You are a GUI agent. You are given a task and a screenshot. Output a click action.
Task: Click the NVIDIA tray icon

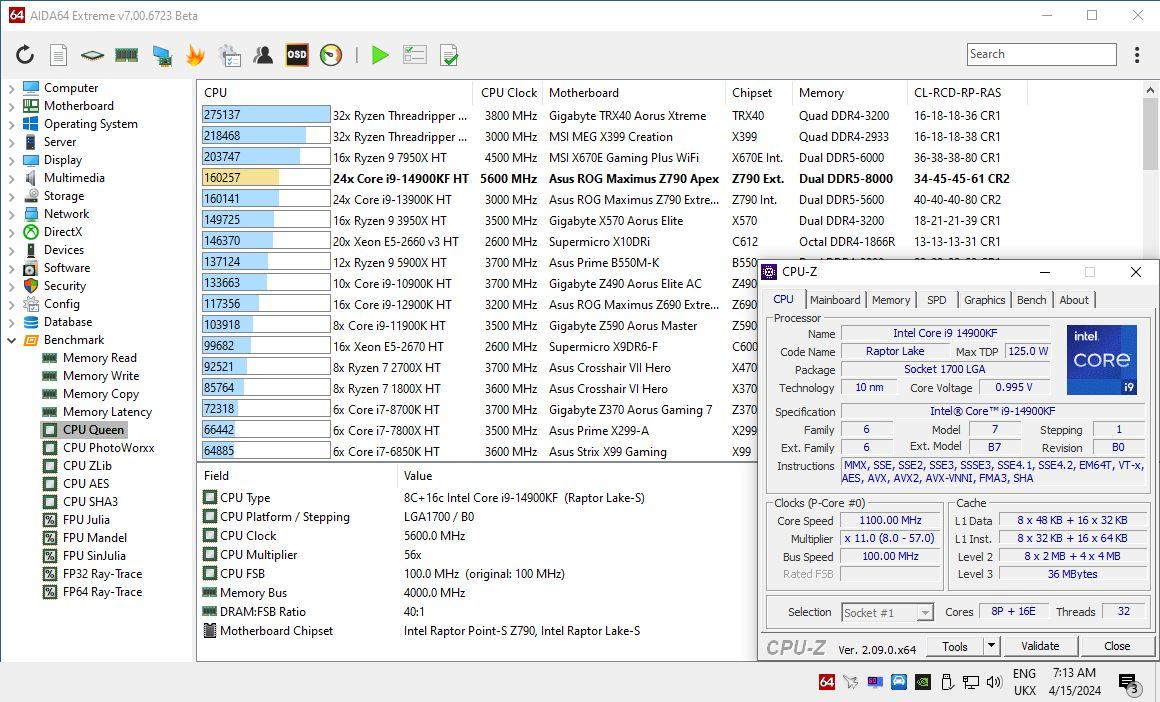[923, 682]
